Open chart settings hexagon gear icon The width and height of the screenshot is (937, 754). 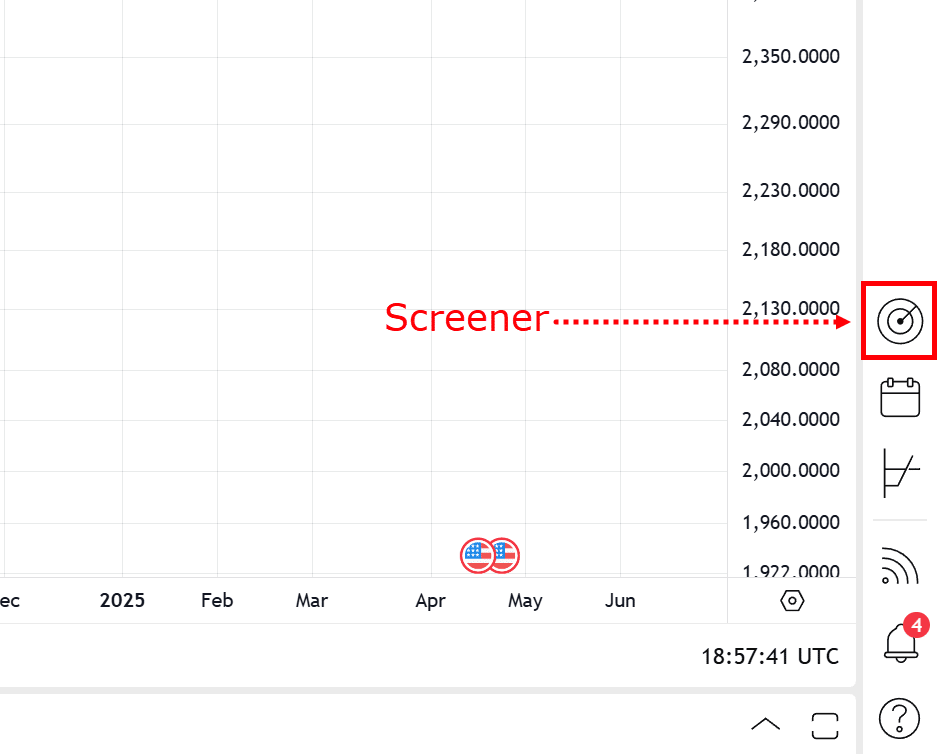pyautogui.click(x=792, y=600)
